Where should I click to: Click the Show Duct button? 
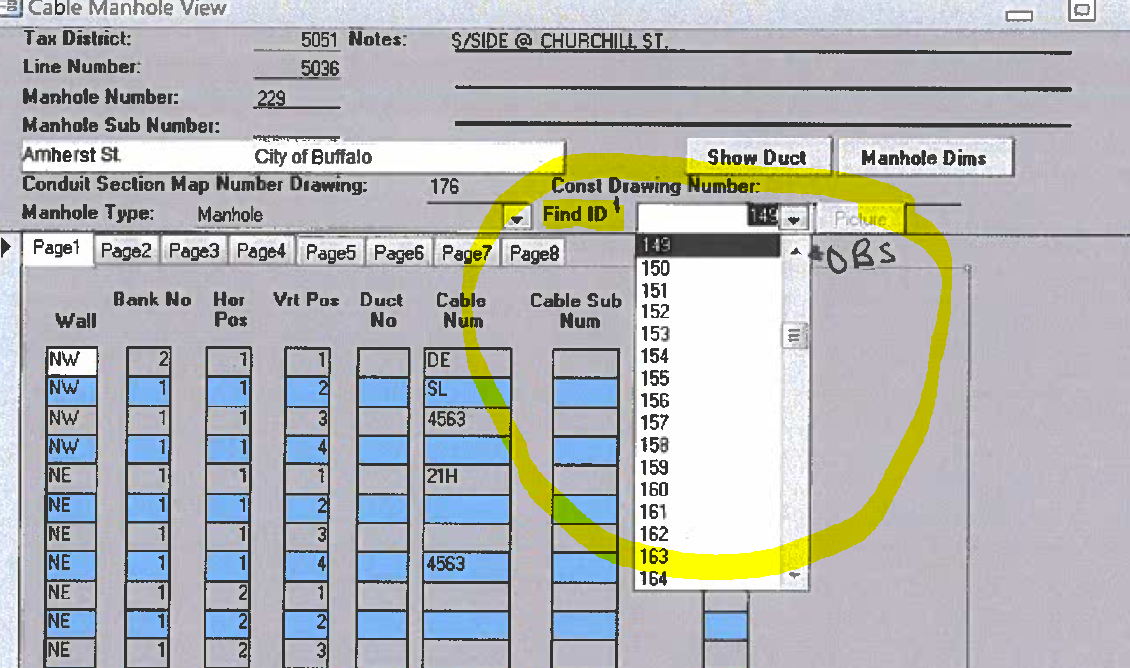pyautogui.click(x=758, y=158)
